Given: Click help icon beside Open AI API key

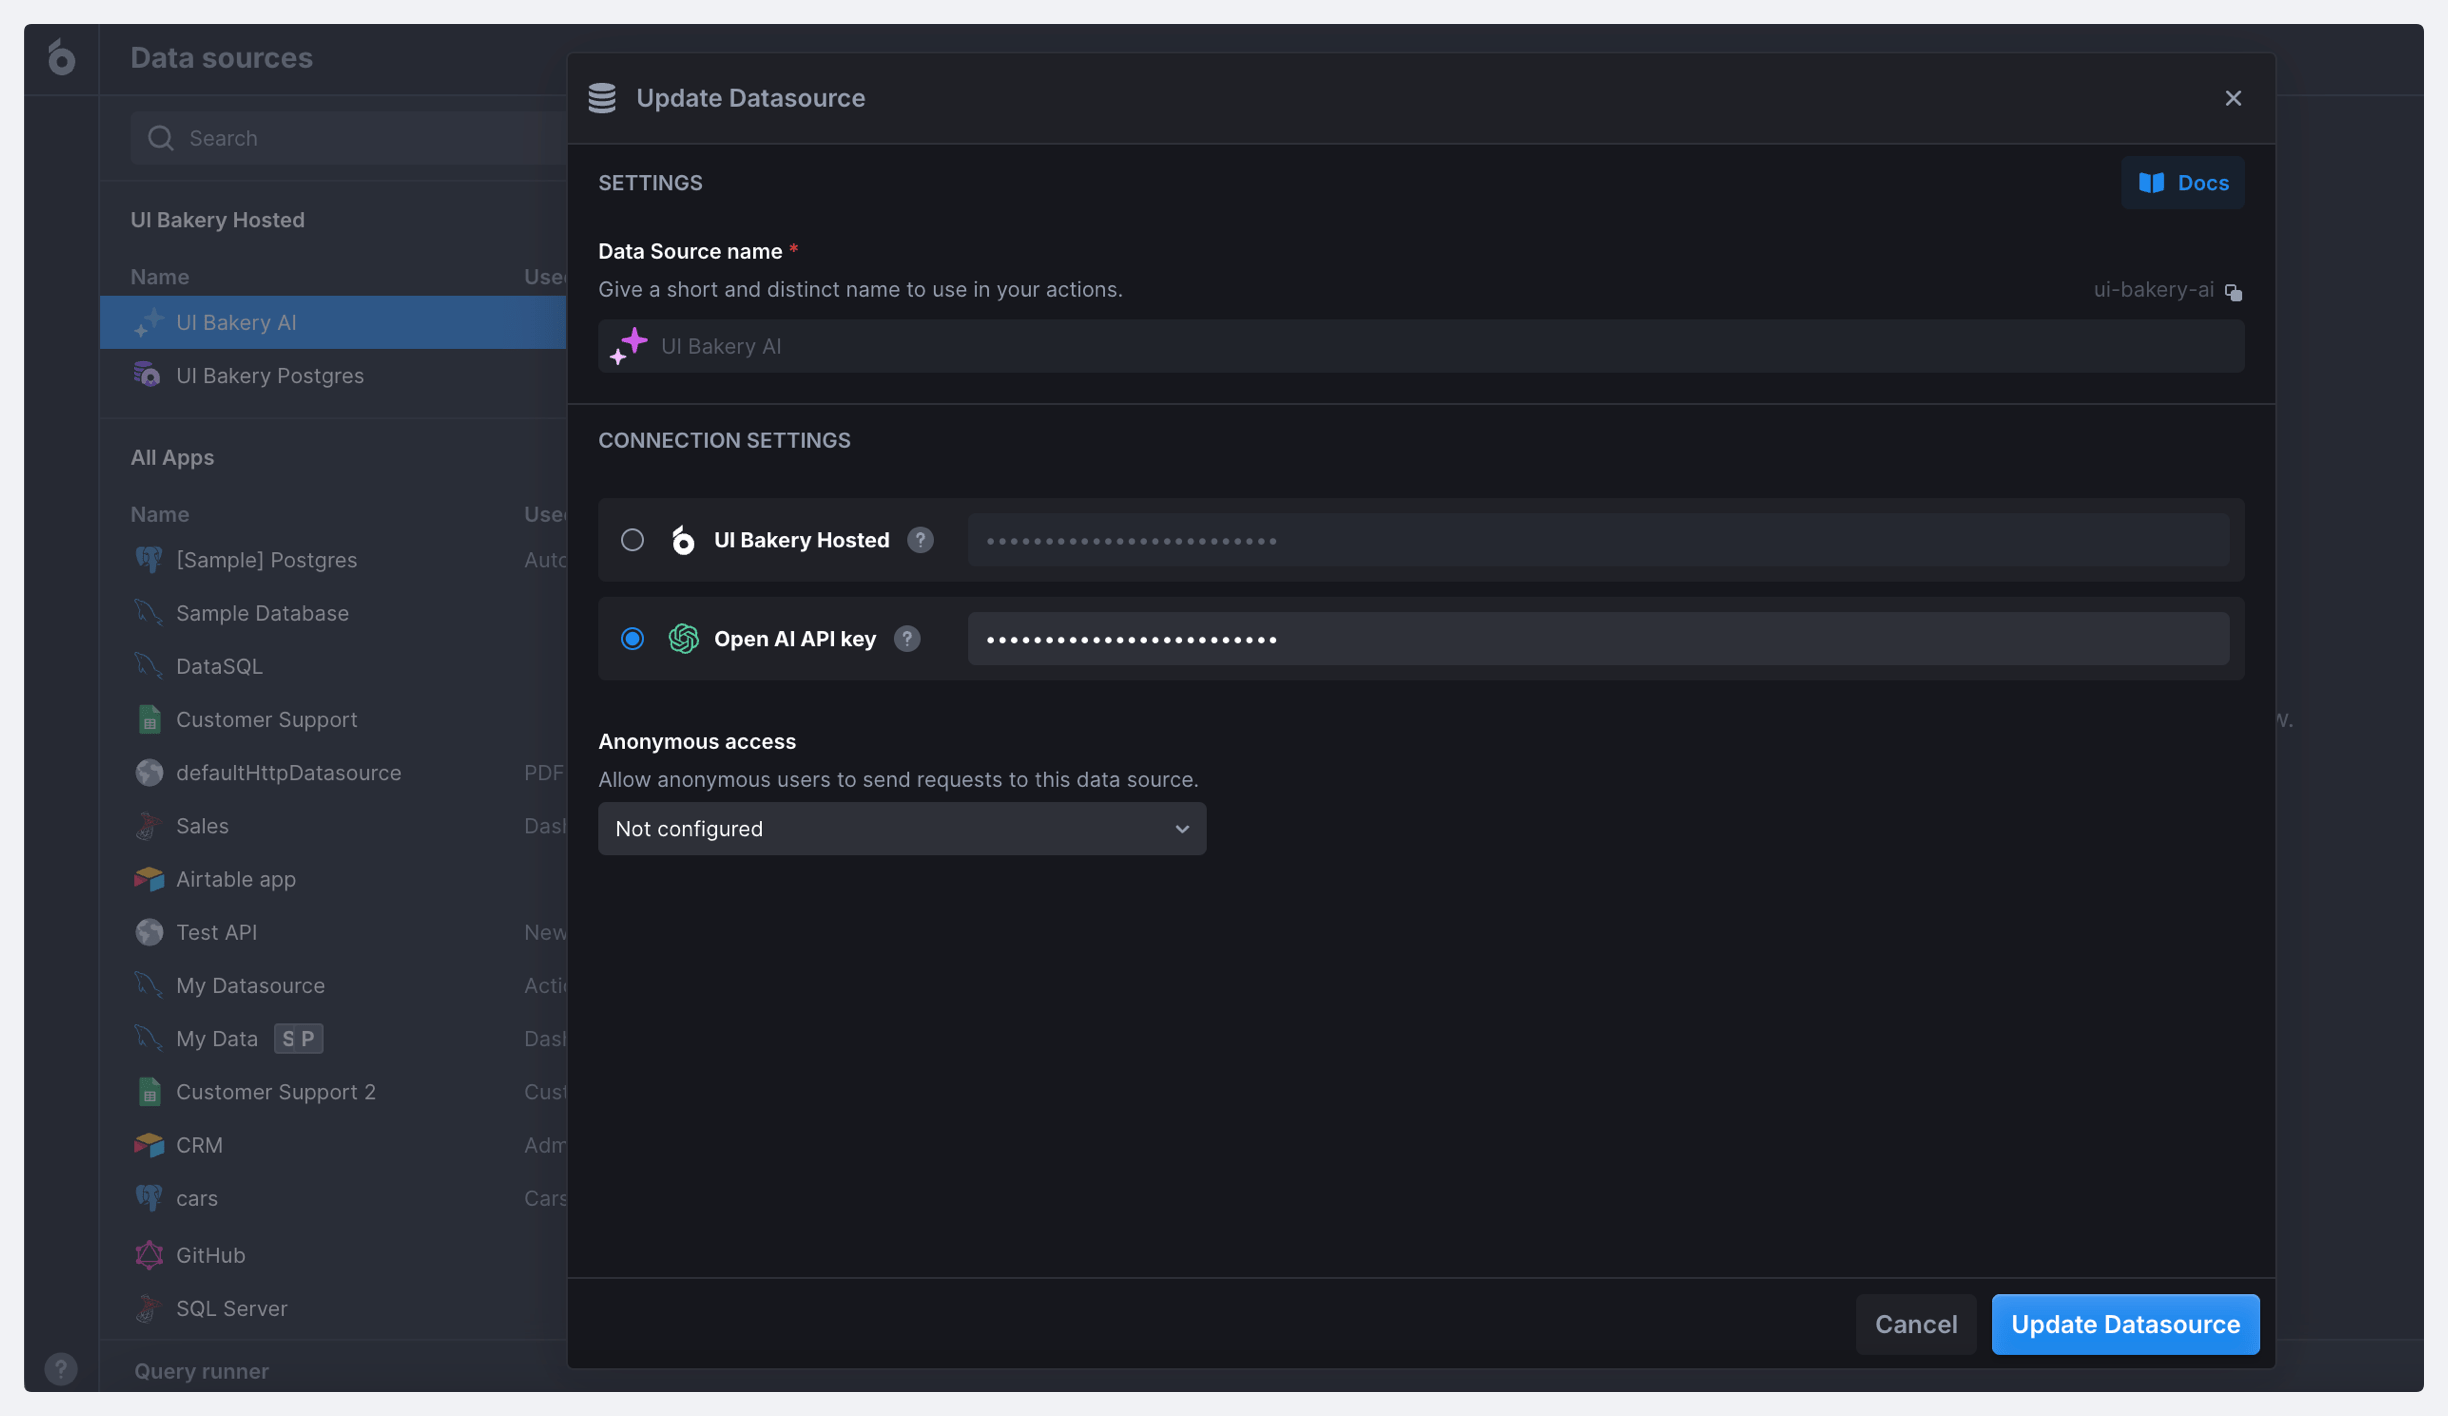Looking at the screenshot, I should pos(907,639).
